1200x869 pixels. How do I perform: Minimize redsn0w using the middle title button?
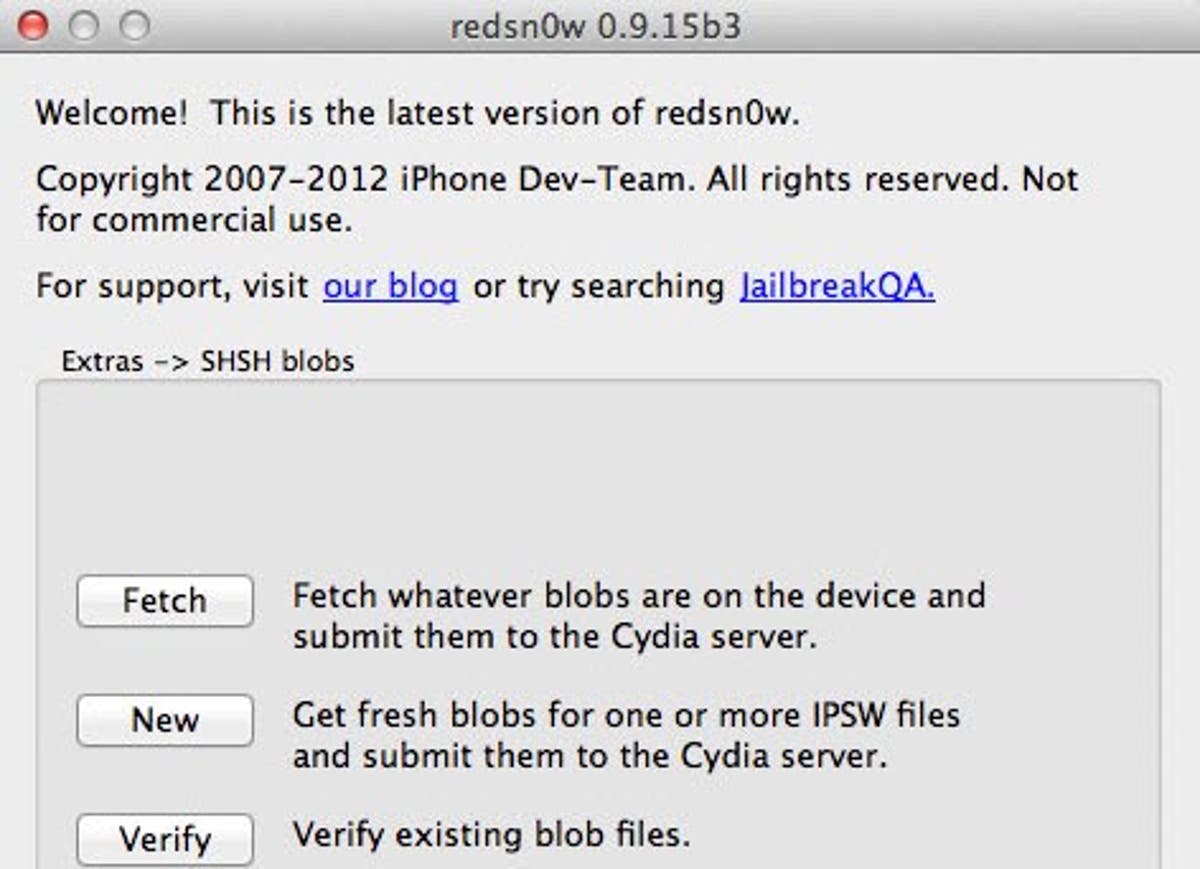coord(84,26)
